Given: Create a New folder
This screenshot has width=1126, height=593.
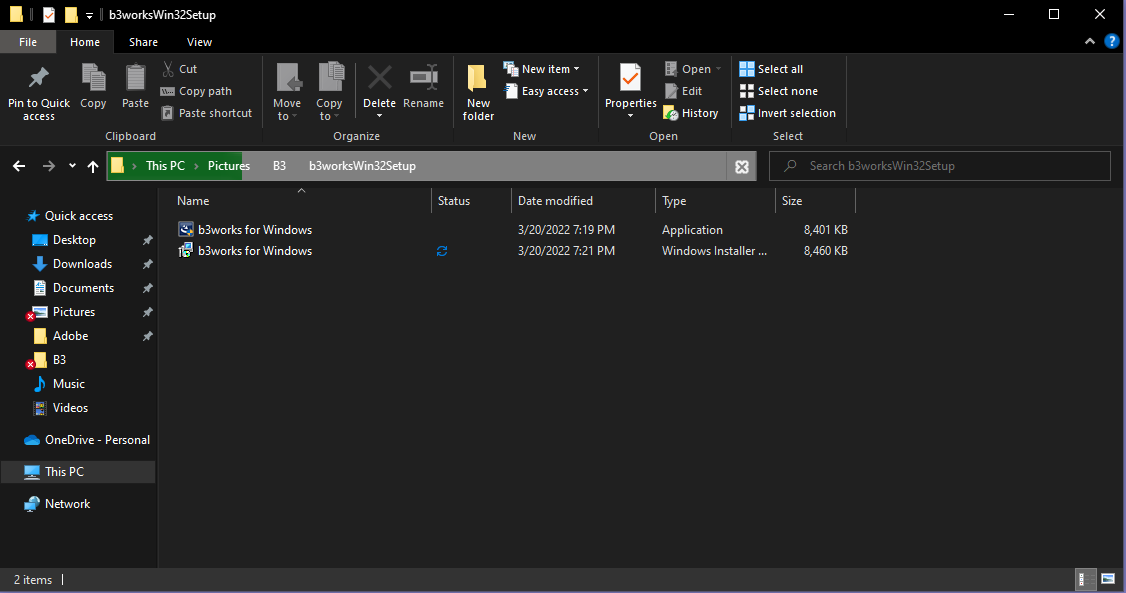Looking at the screenshot, I should pos(478,92).
